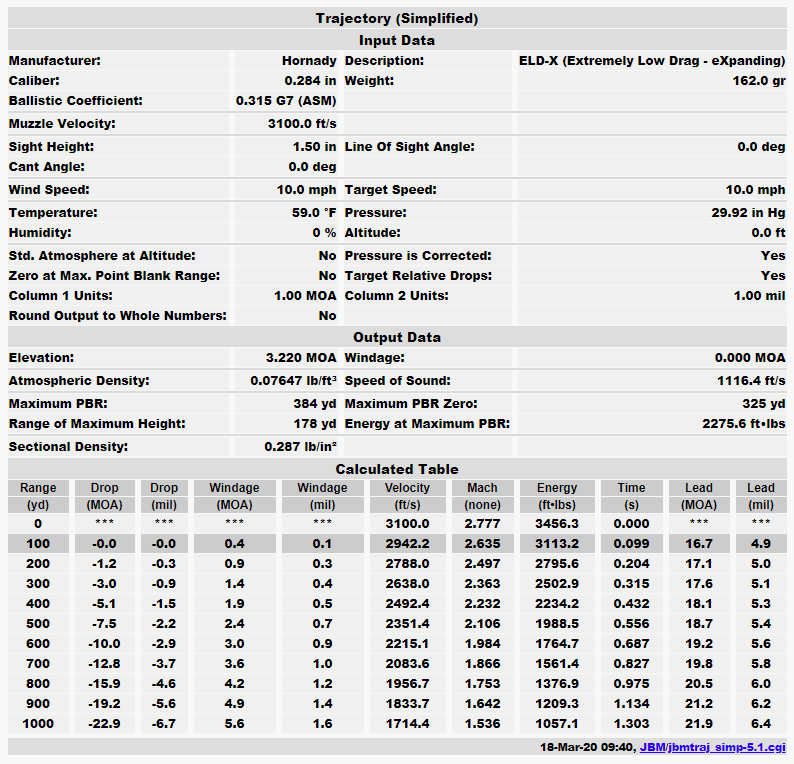Screen dimensions: 794x764
Task: Select the Muzzle Velocity value '3100.0 ft/s'
Action: tap(302, 124)
